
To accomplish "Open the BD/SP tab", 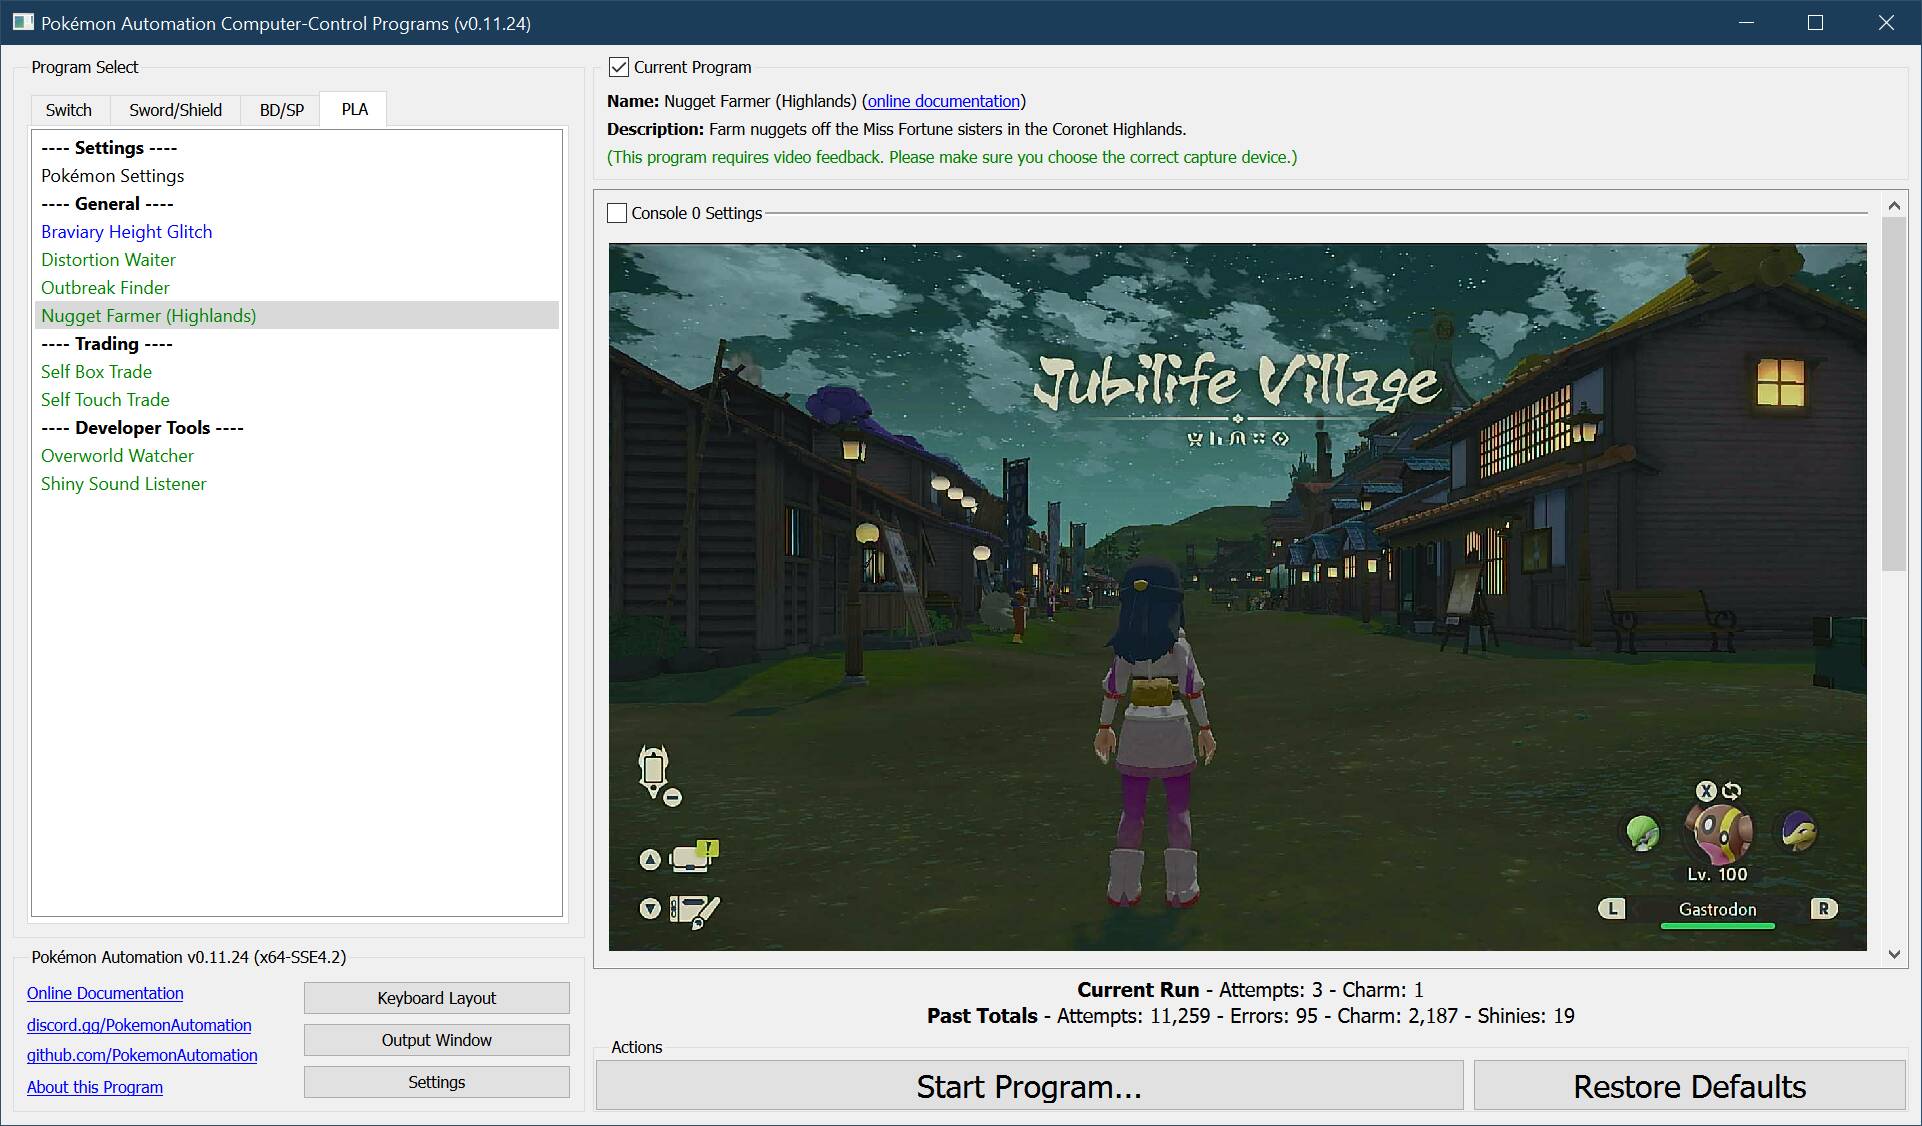I will click(x=281, y=110).
